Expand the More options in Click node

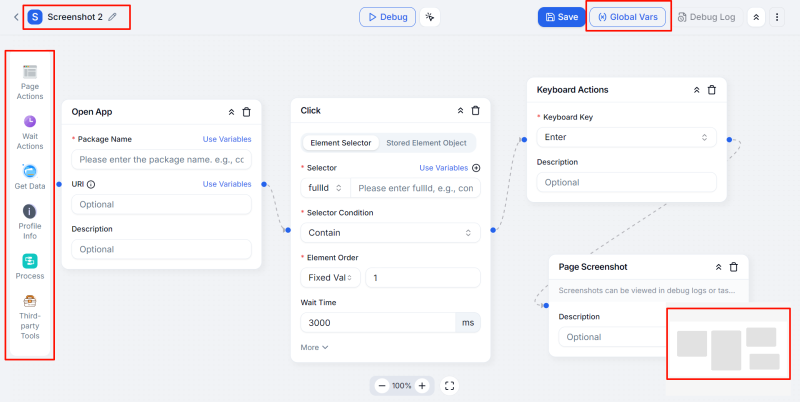pos(314,347)
